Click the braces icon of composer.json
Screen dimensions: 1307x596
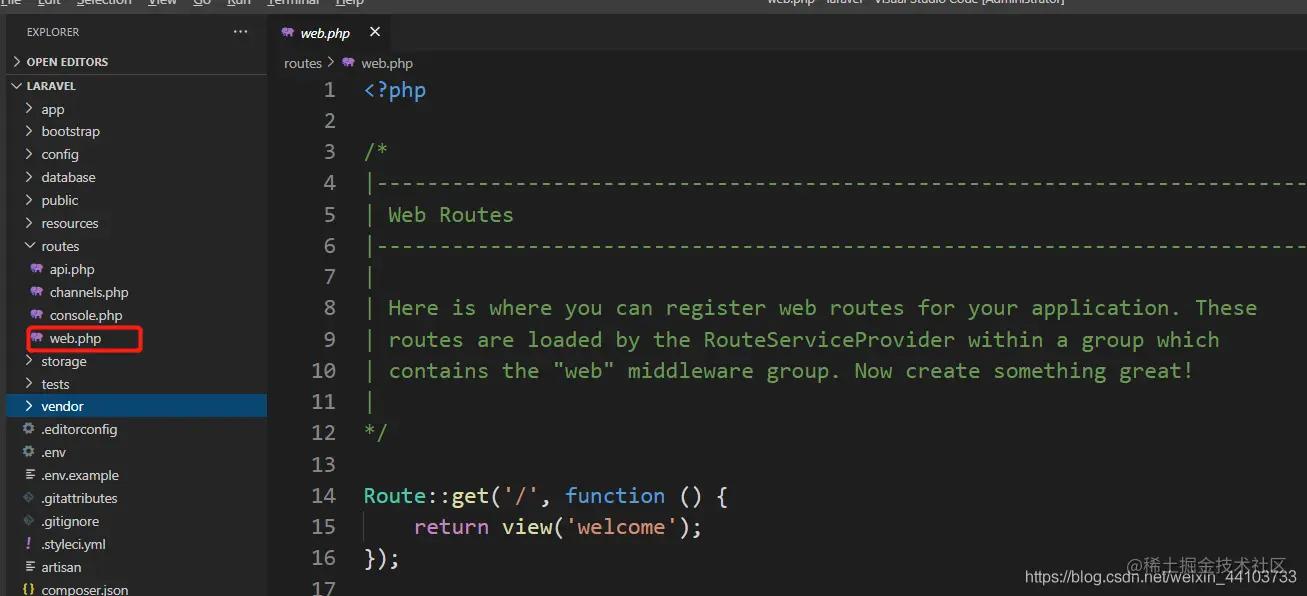(28, 590)
